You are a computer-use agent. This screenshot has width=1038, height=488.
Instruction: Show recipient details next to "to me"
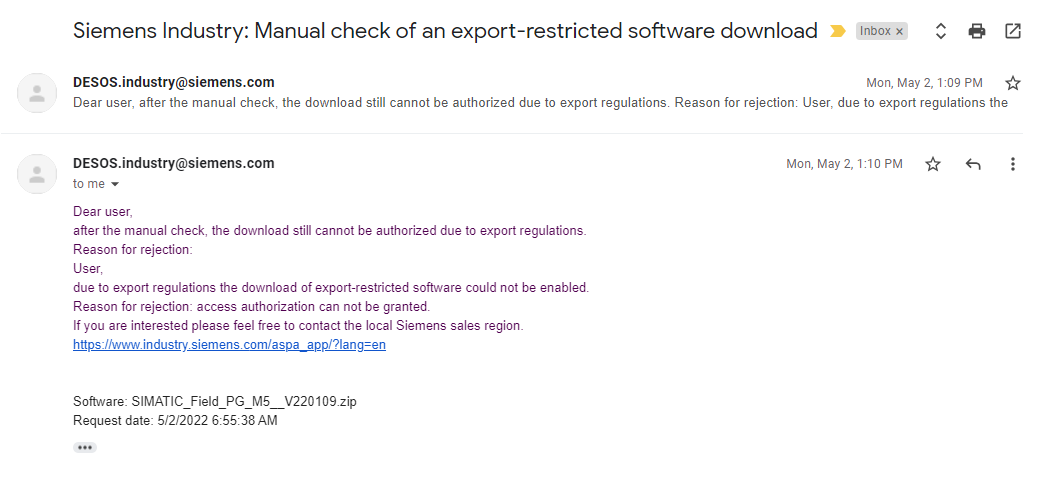pyautogui.click(x=115, y=185)
